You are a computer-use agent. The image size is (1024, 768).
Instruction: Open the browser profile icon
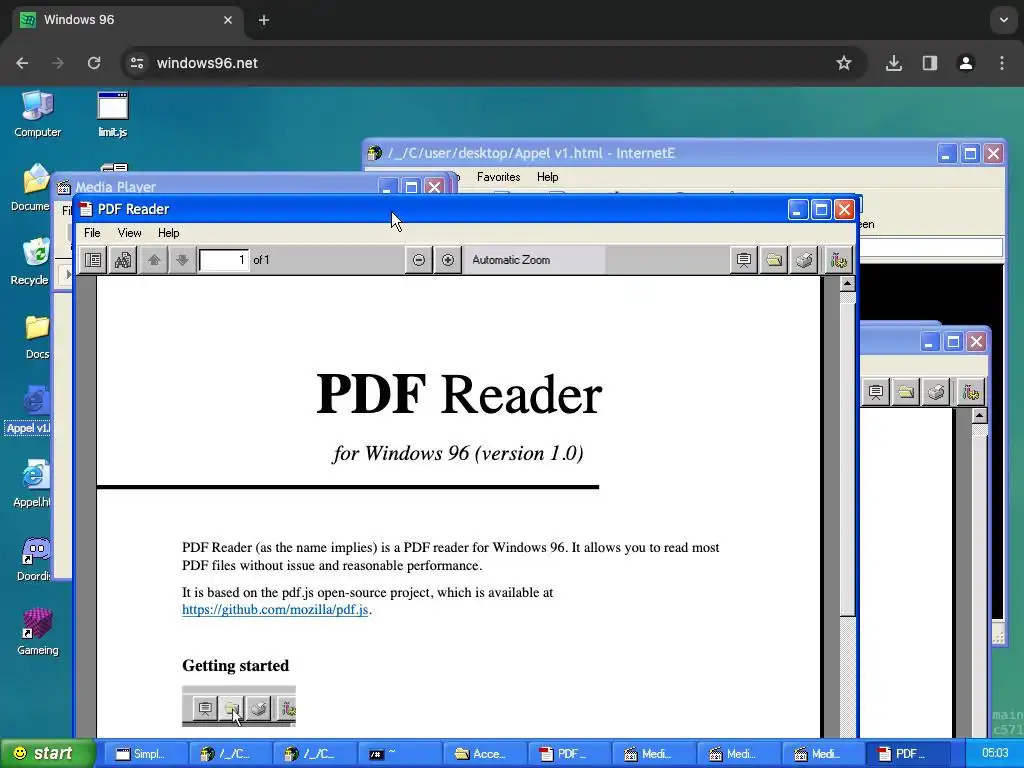coord(966,63)
